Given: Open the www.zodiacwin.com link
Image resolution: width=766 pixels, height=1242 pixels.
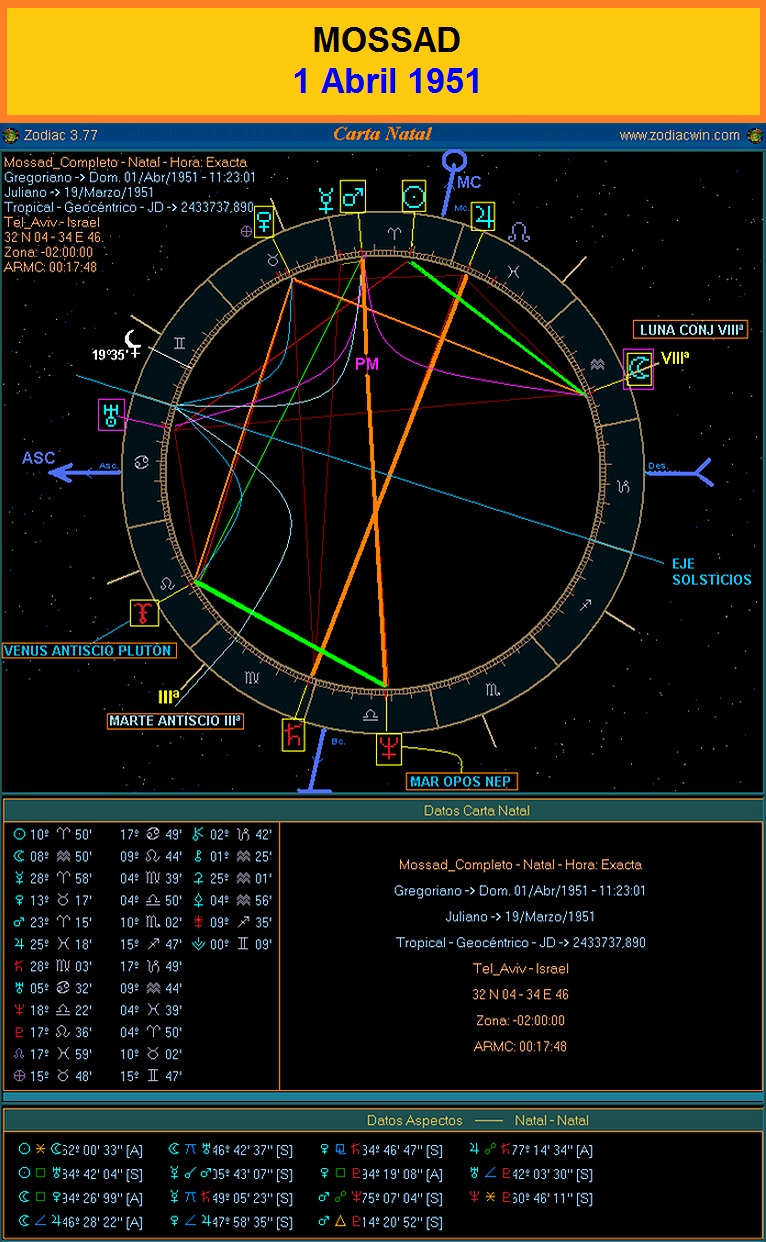Looking at the screenshot, I should click(680, 135).
